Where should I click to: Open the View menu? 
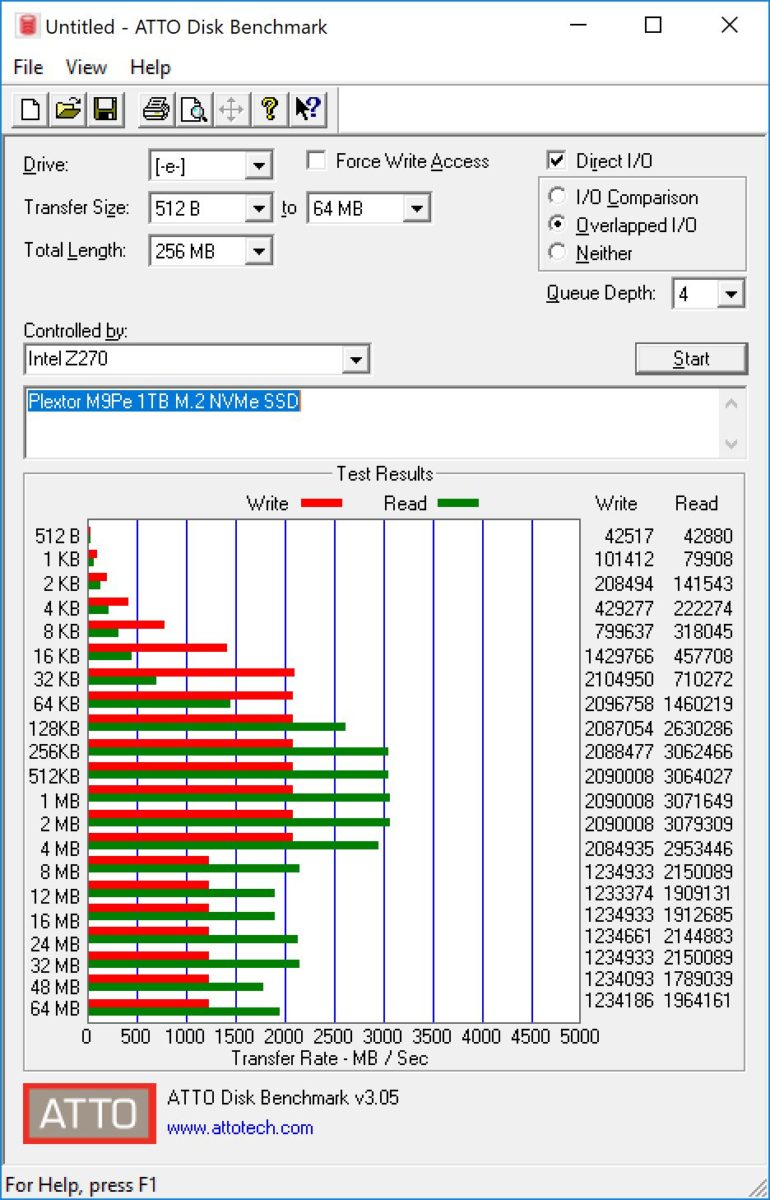click(86, 67)
